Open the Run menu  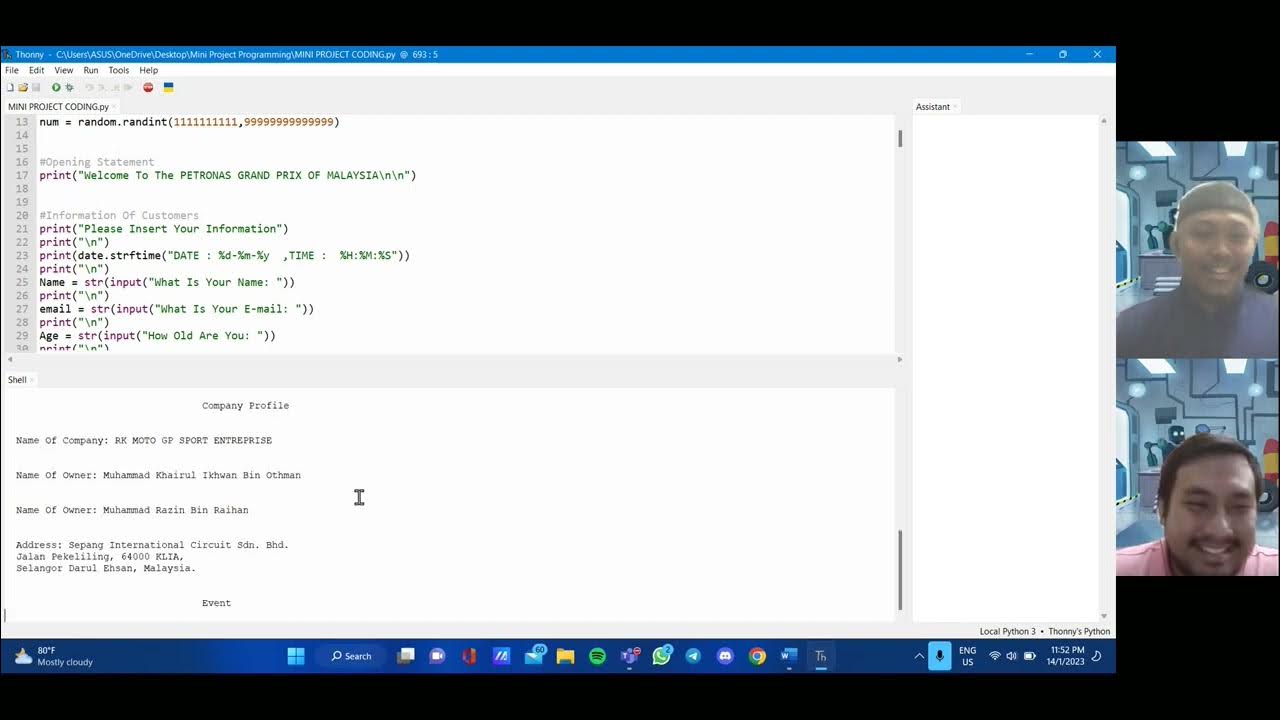click(x=91, y=70)
